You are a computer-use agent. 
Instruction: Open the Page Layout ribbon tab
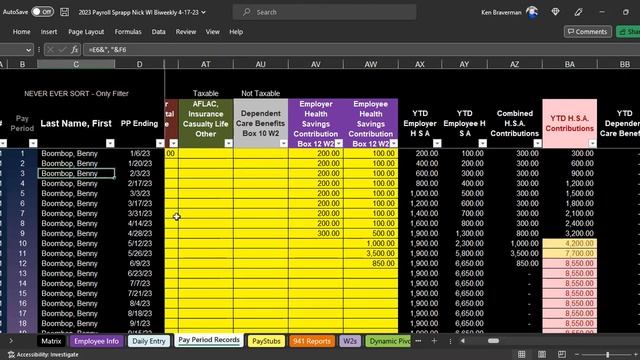pos(86,32)
